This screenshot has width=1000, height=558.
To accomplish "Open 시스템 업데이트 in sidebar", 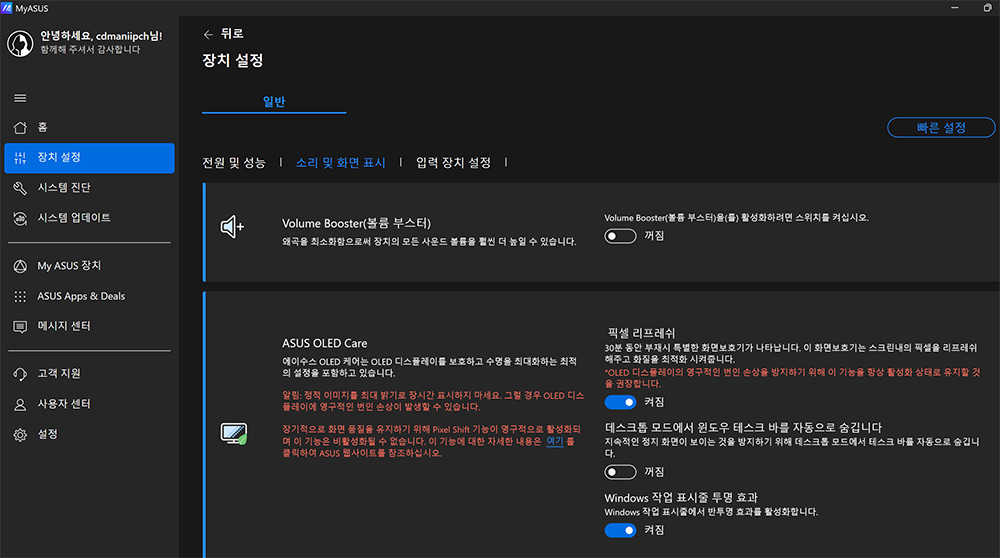I will (89, 218).
